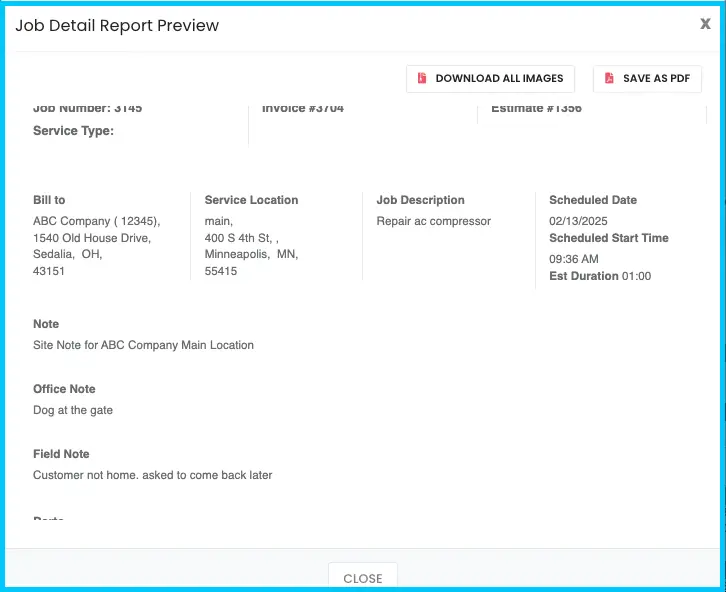726x592 pixels.
Task: Select the Job Detail Report Preview title
Action: click(117, 25)
